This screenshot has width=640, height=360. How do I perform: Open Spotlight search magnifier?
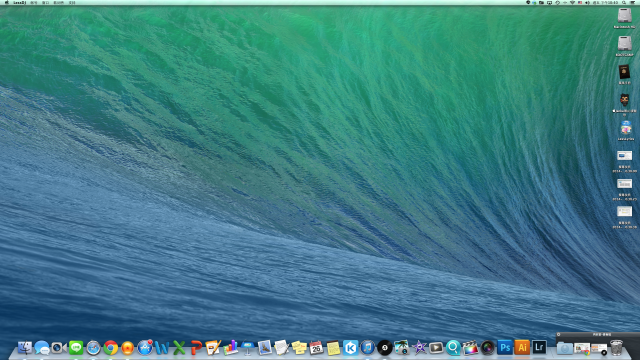pyautogui.click(x=624, y=2)
